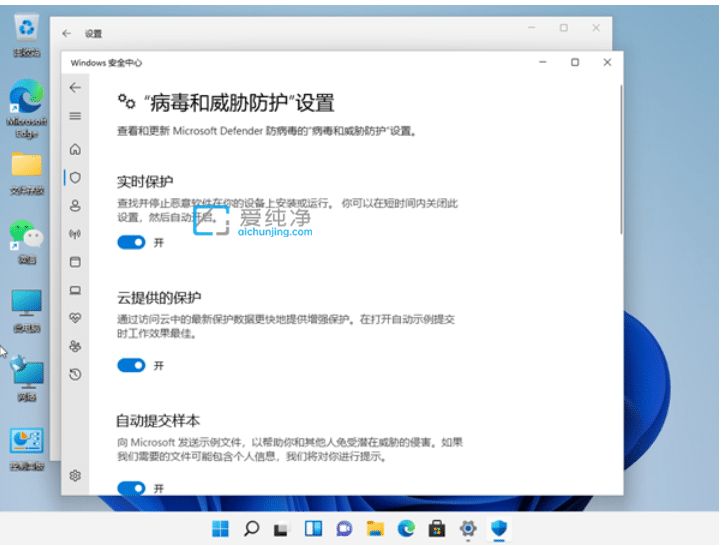Open This PC desktop icon
The image size is (722, 547).
[27, 311]
